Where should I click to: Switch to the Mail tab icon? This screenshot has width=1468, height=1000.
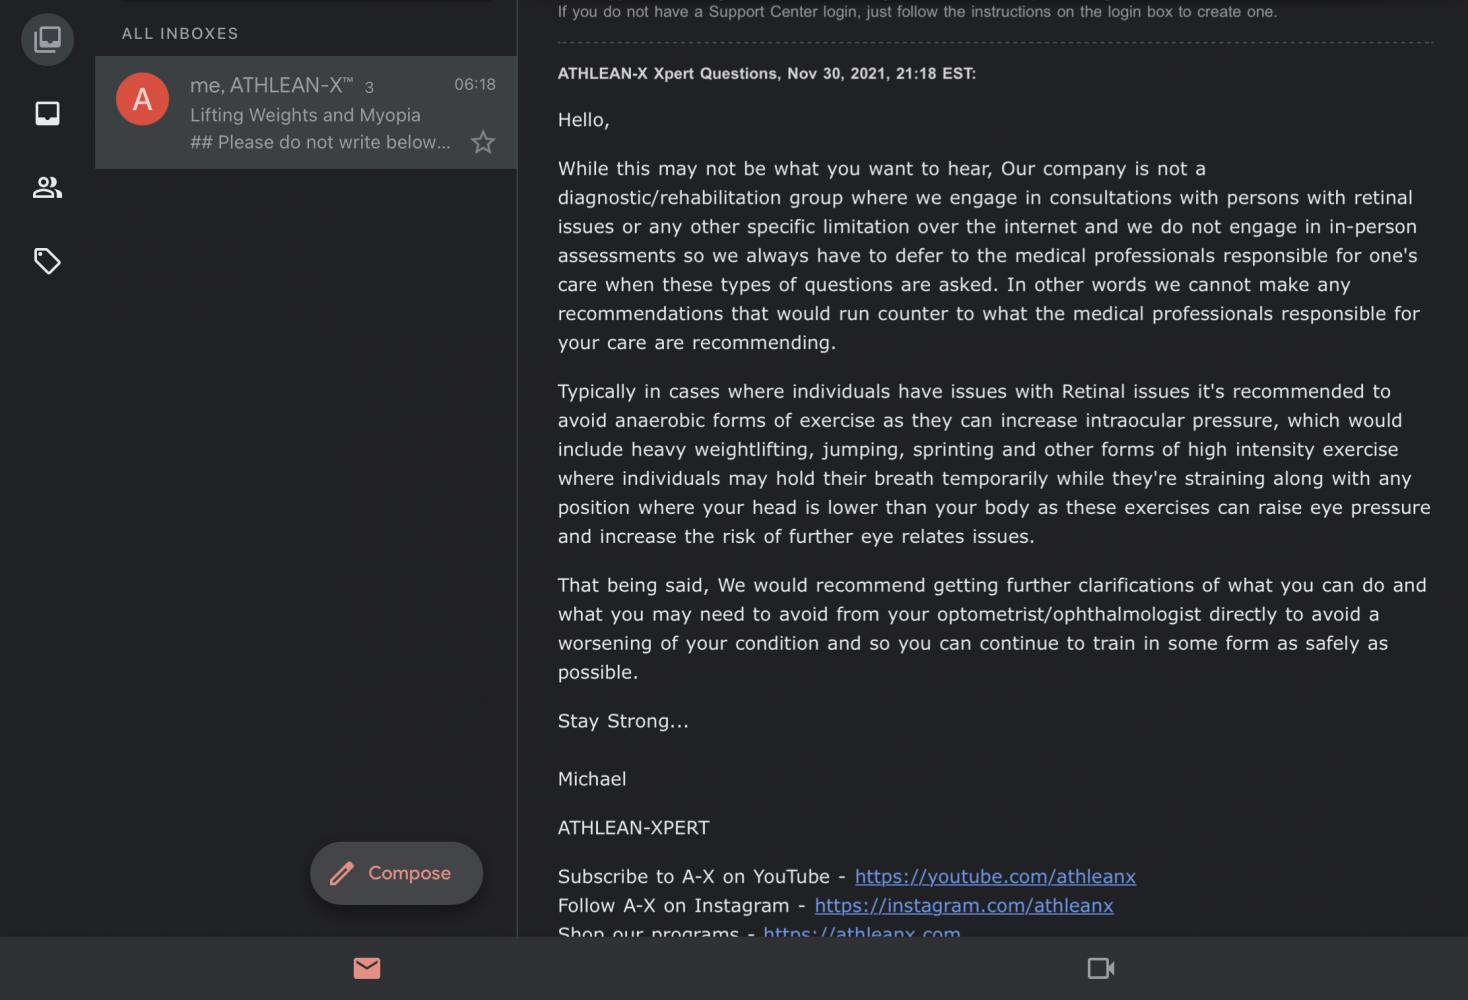pyautogui.click(x=367, y=968)
